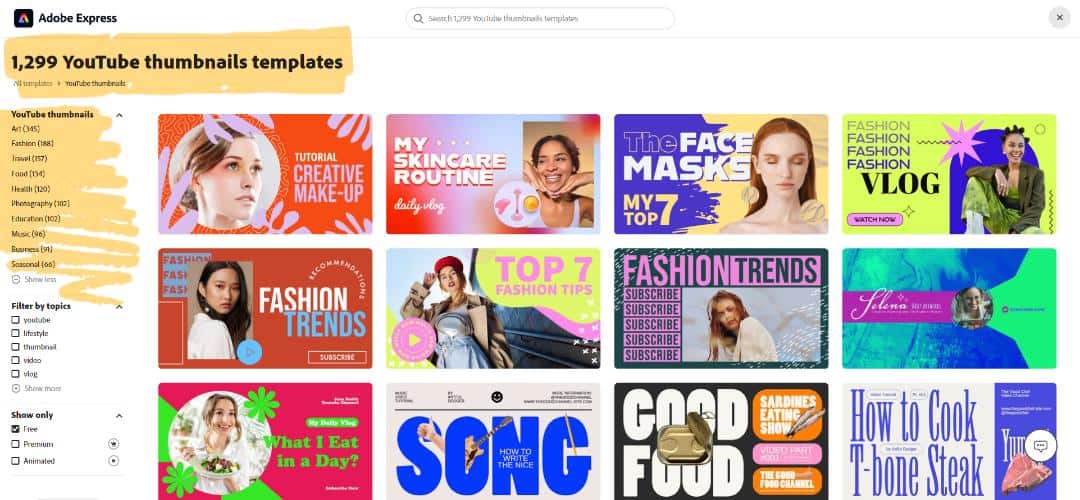Focus the YouTube thumbnails templates search field

[540, 19]
